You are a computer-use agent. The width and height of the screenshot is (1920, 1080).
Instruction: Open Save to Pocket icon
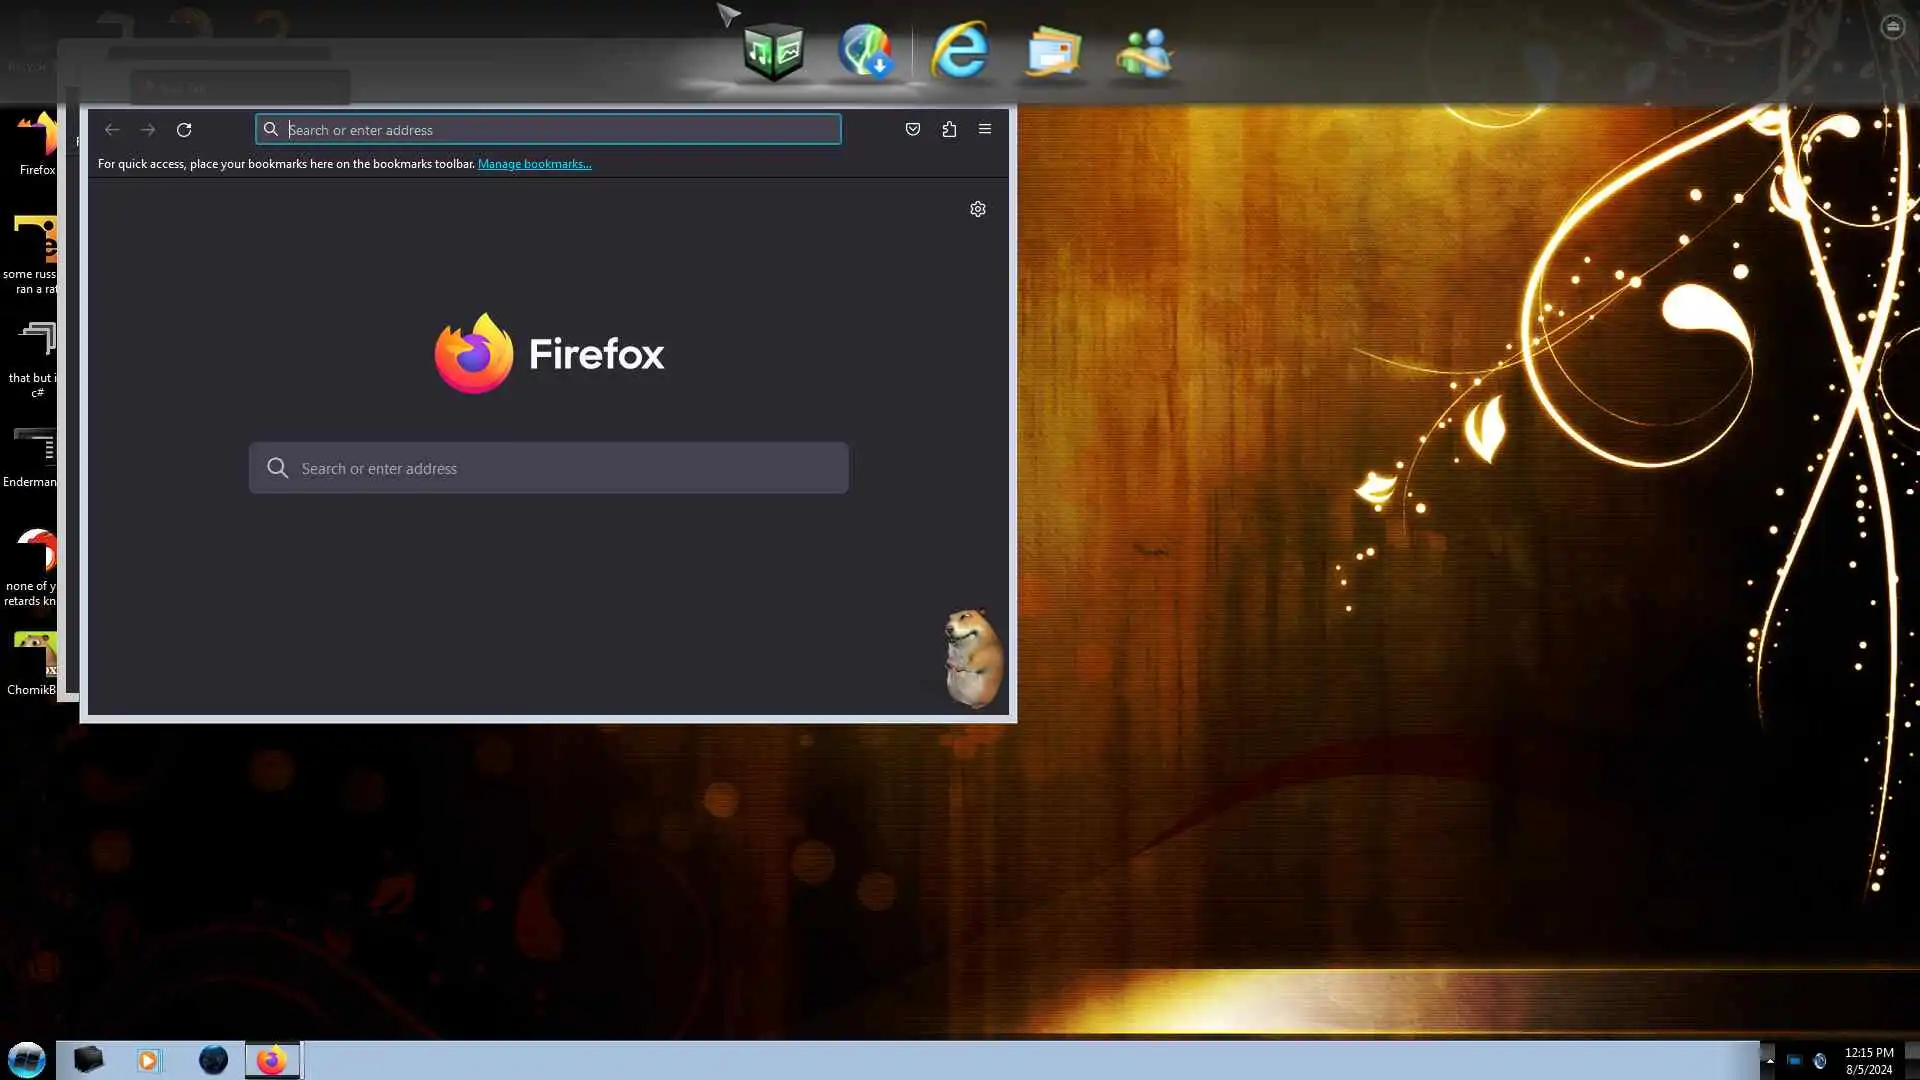912,129
